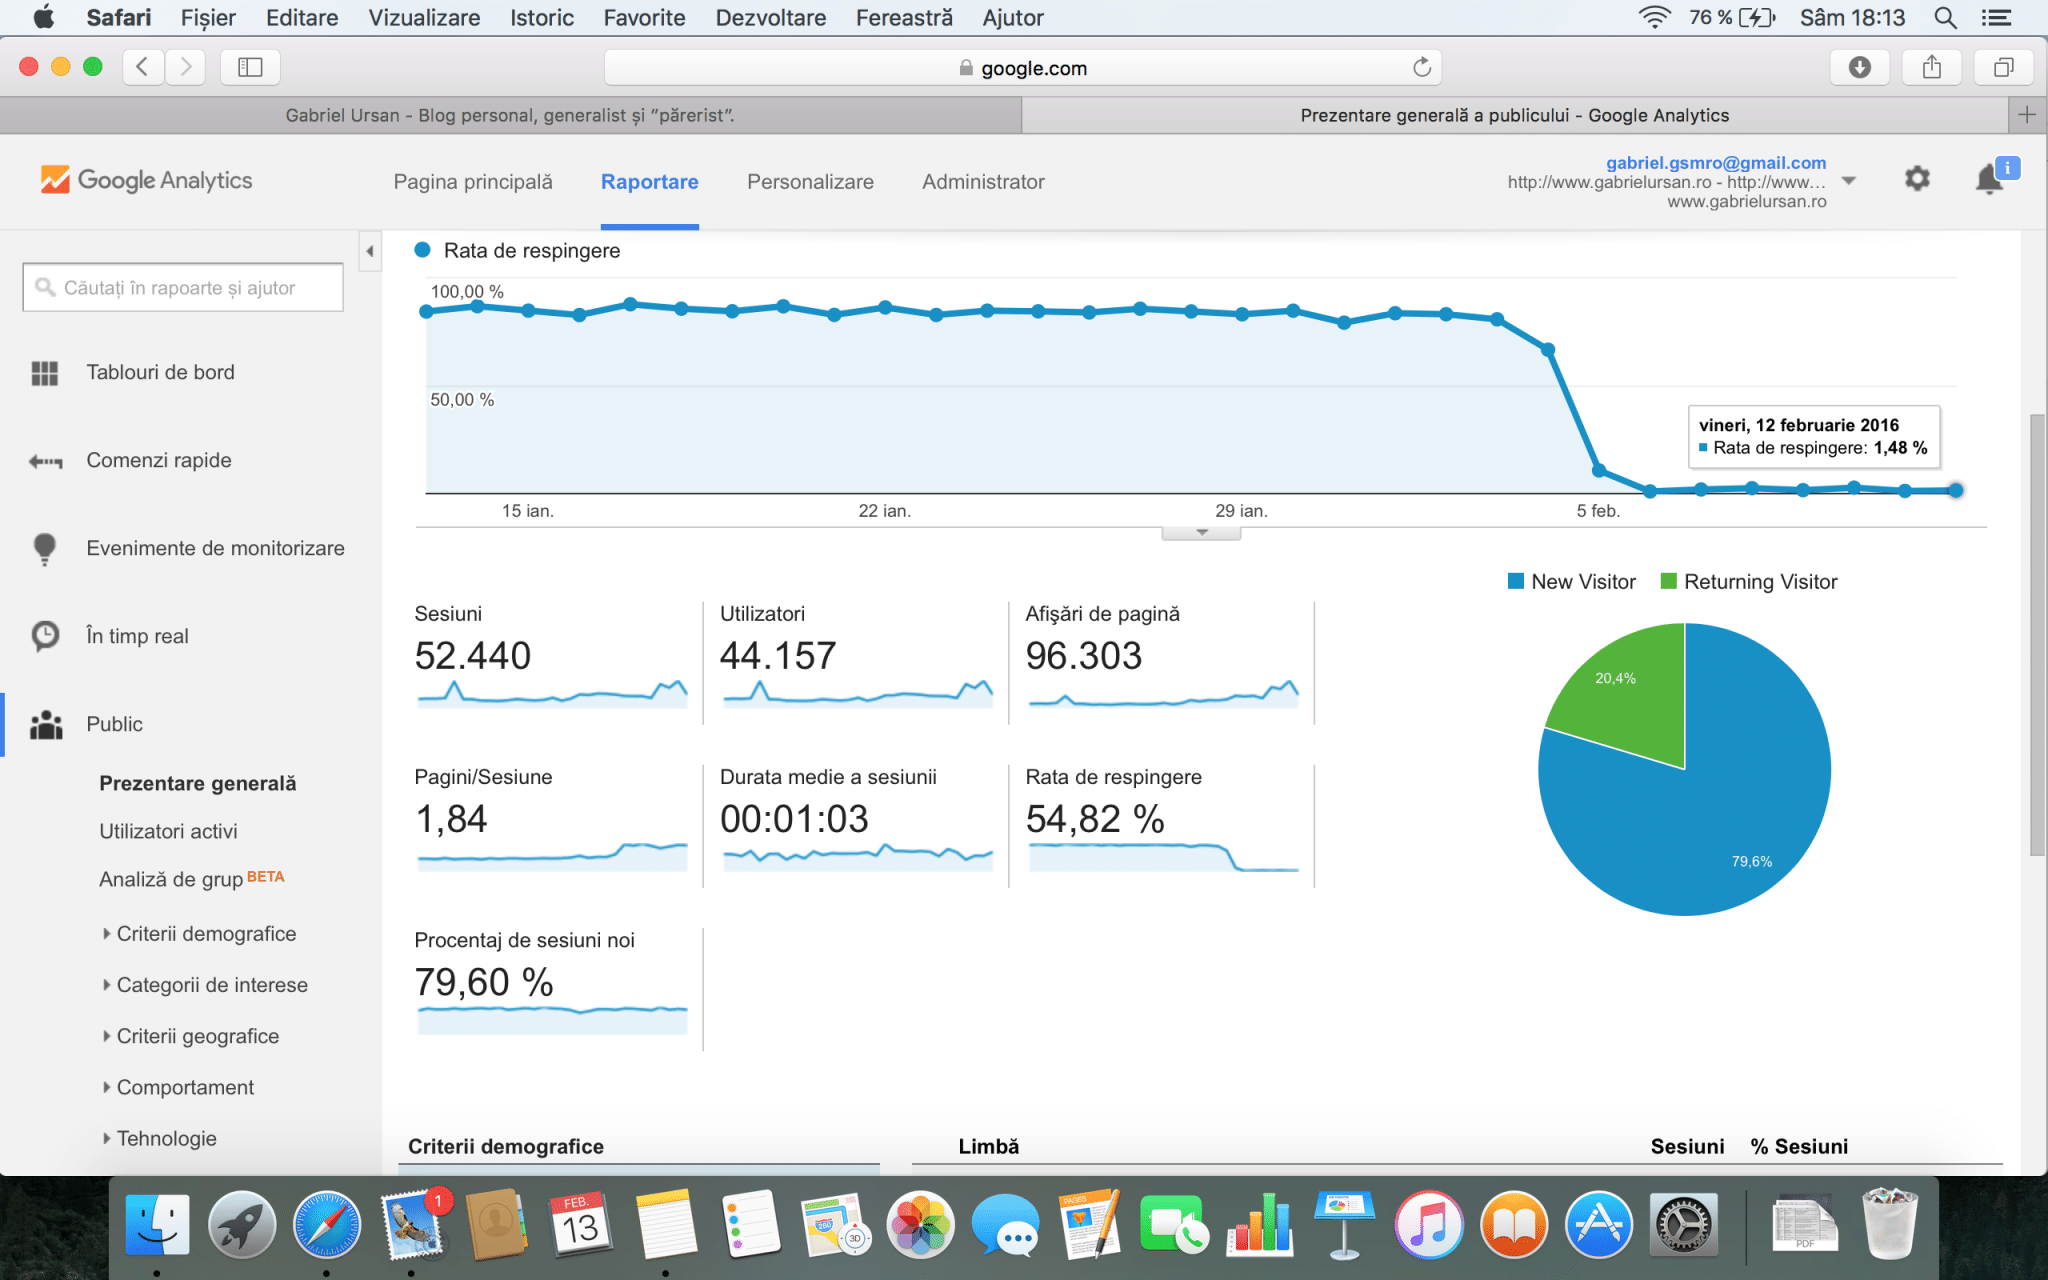2048x1280 pixels.
Task: Click the page vertical scrollbar
Action: tap(2037, 635)
